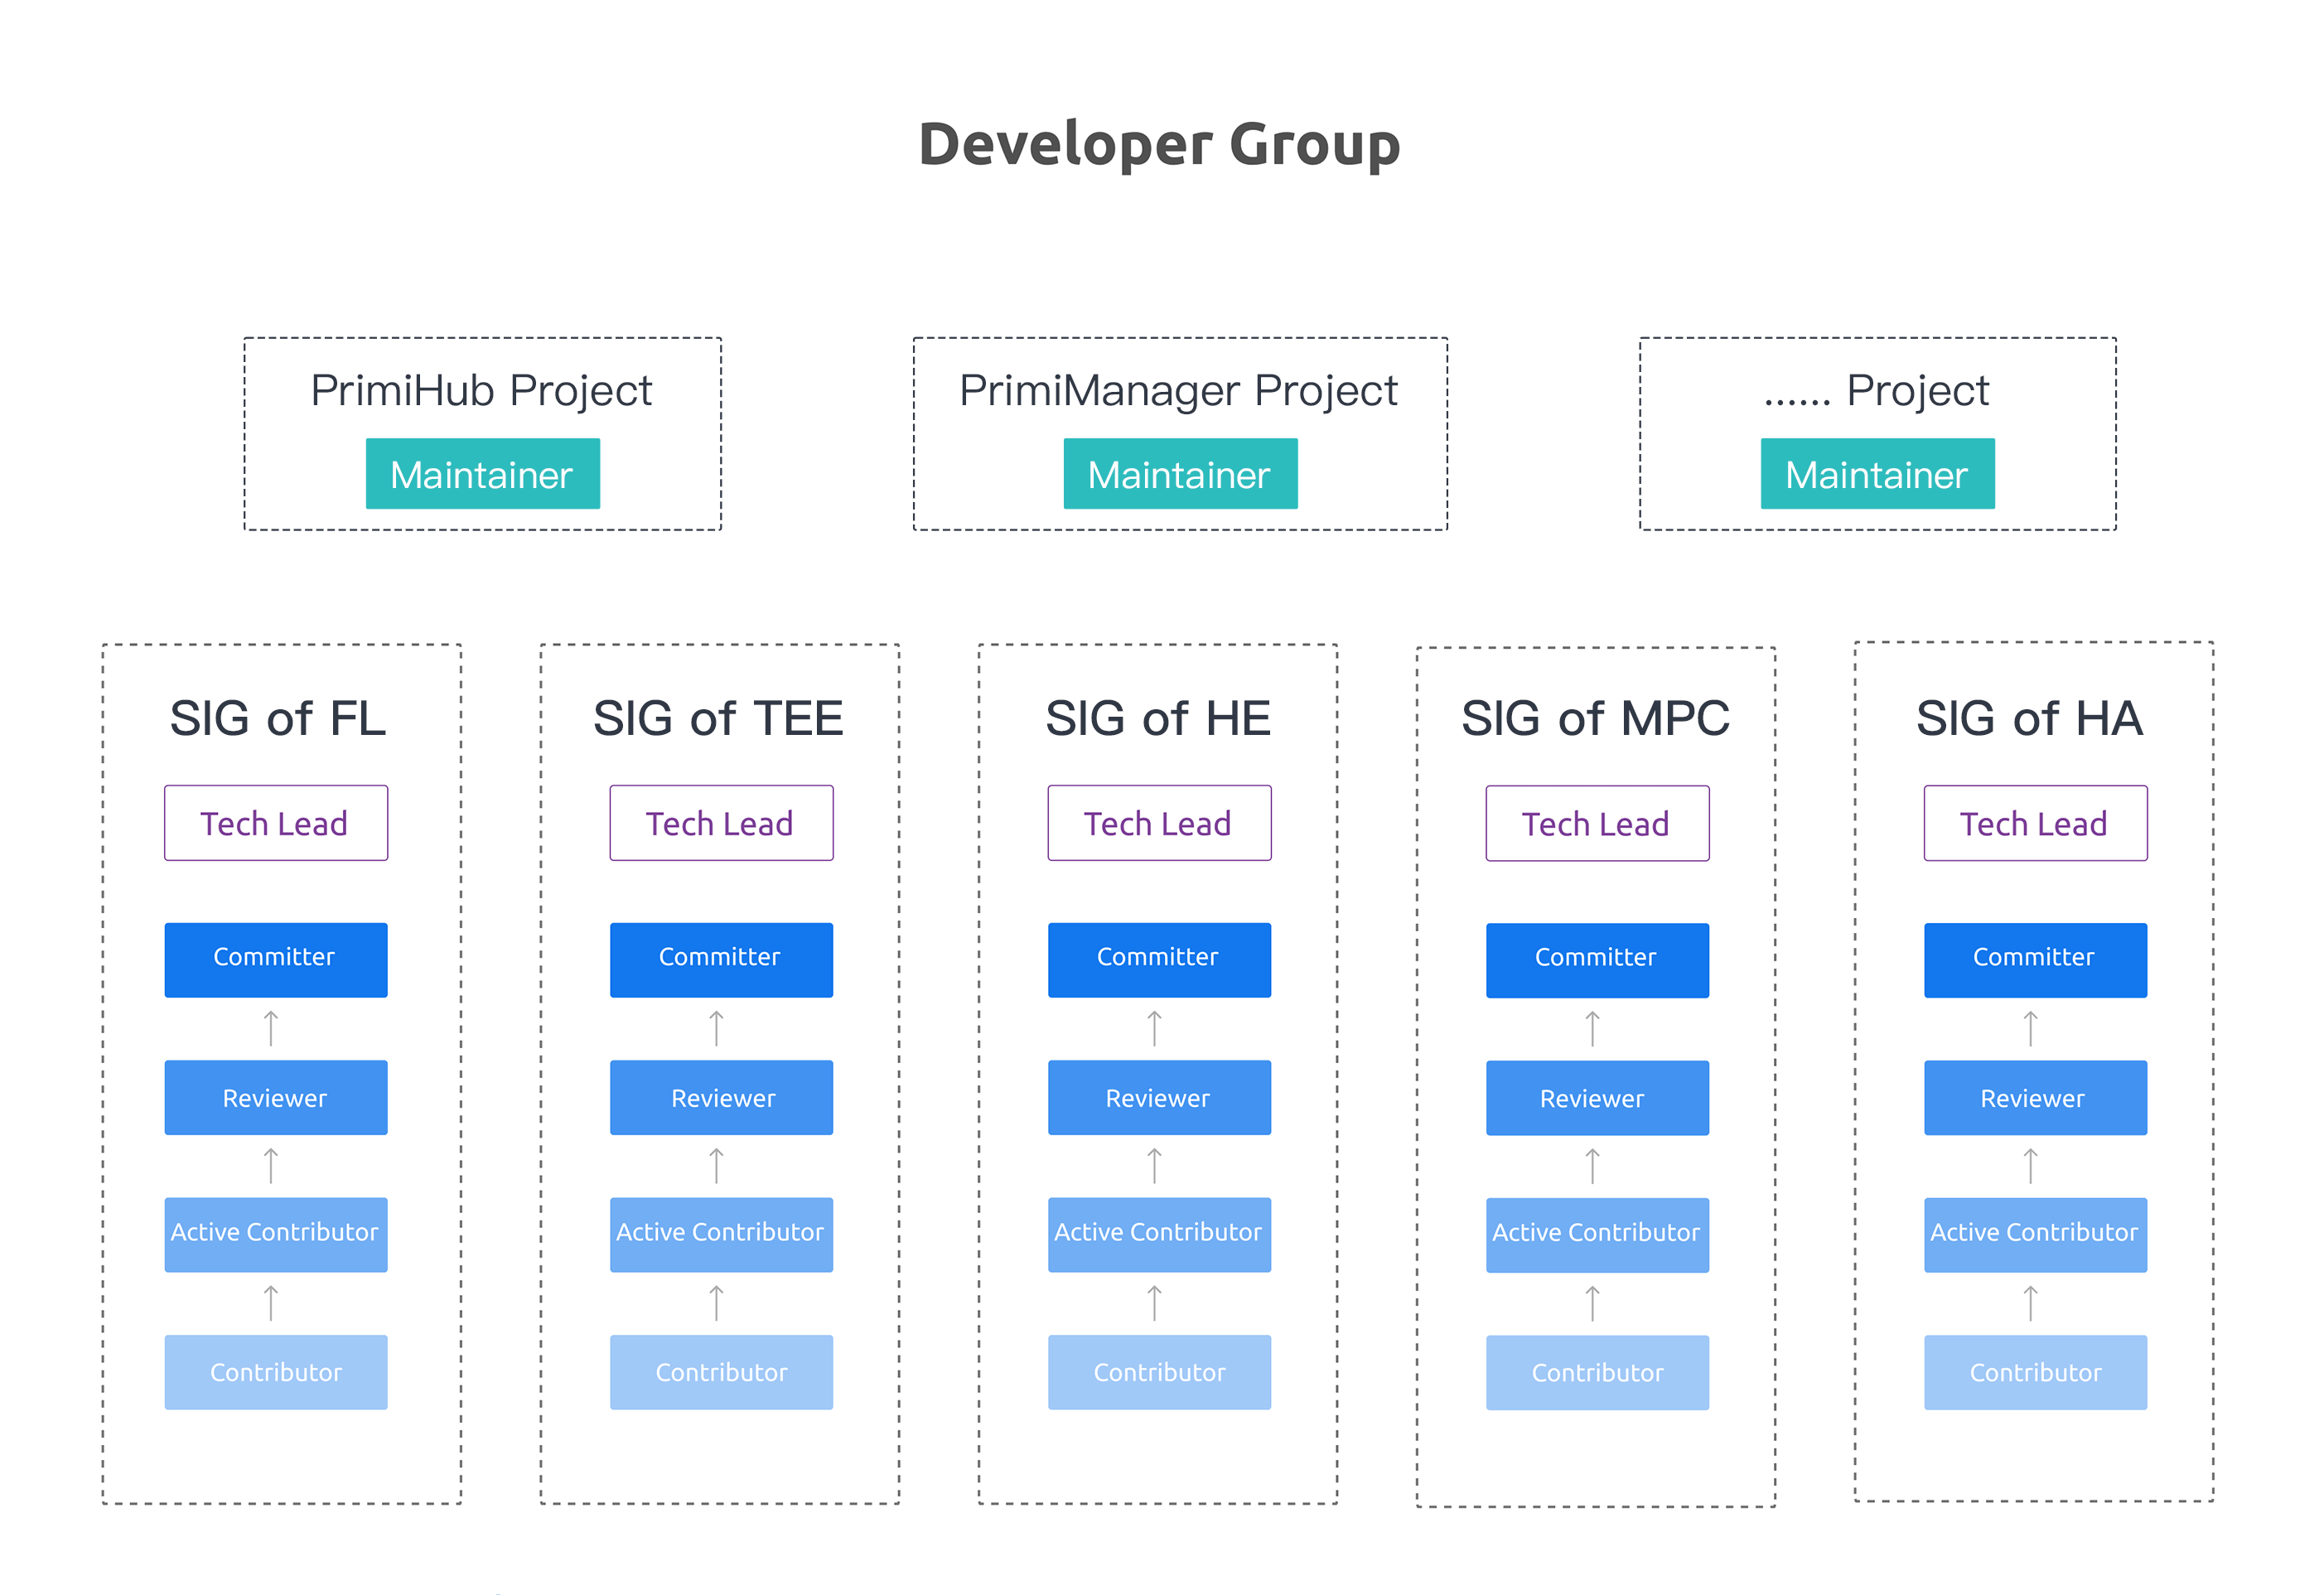Select Committer in SIG of FL
The height and width of the screenshot is (1595, 2324).
[276, 960]
